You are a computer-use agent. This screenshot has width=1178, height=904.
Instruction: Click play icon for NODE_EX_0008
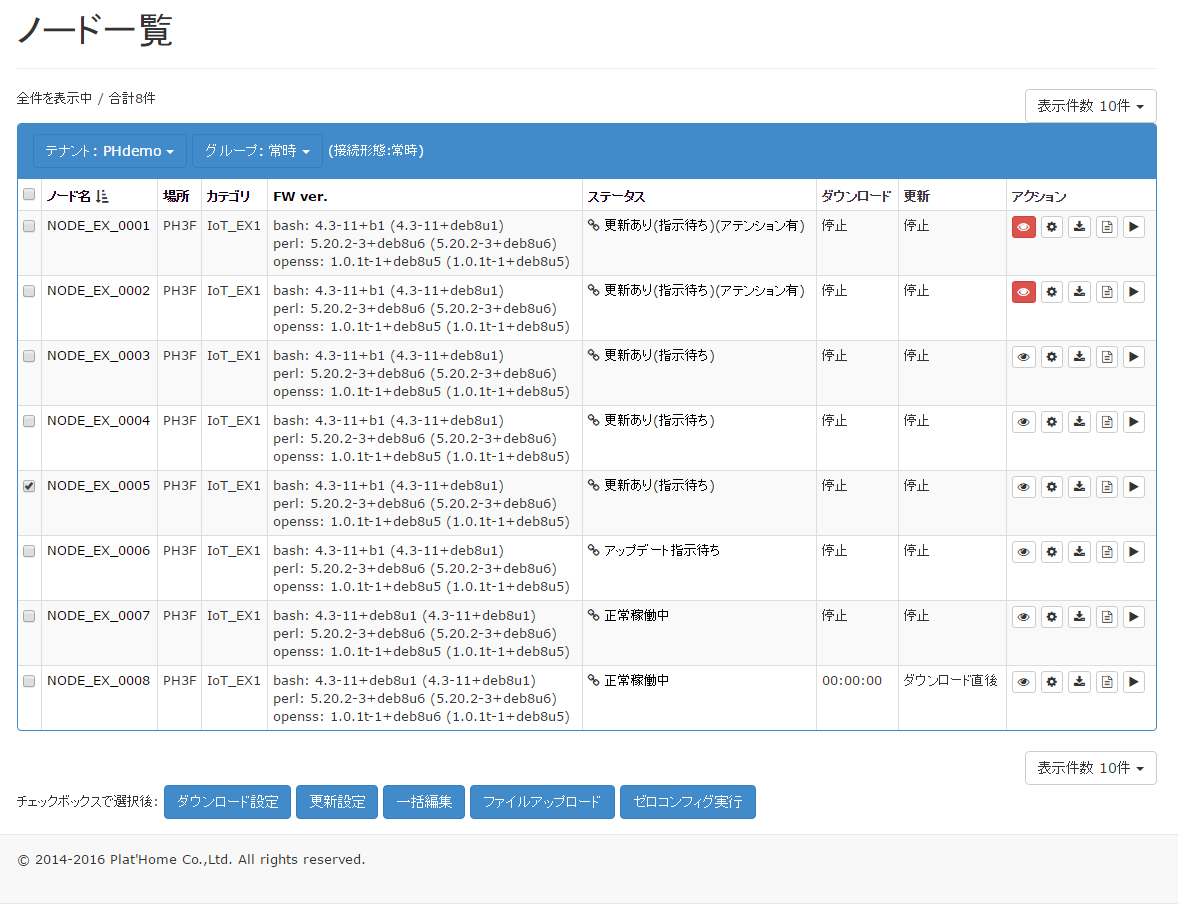pyautogui.click(x=1134, y=682)
